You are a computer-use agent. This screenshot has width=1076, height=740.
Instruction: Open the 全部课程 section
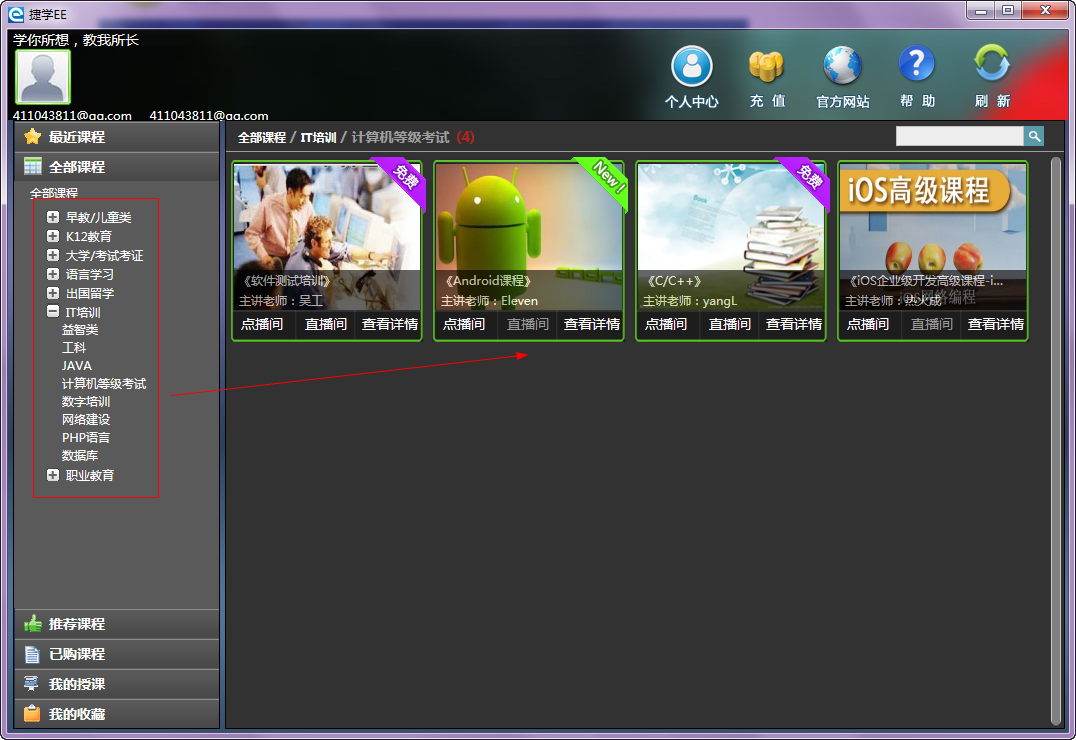point(117,166)
